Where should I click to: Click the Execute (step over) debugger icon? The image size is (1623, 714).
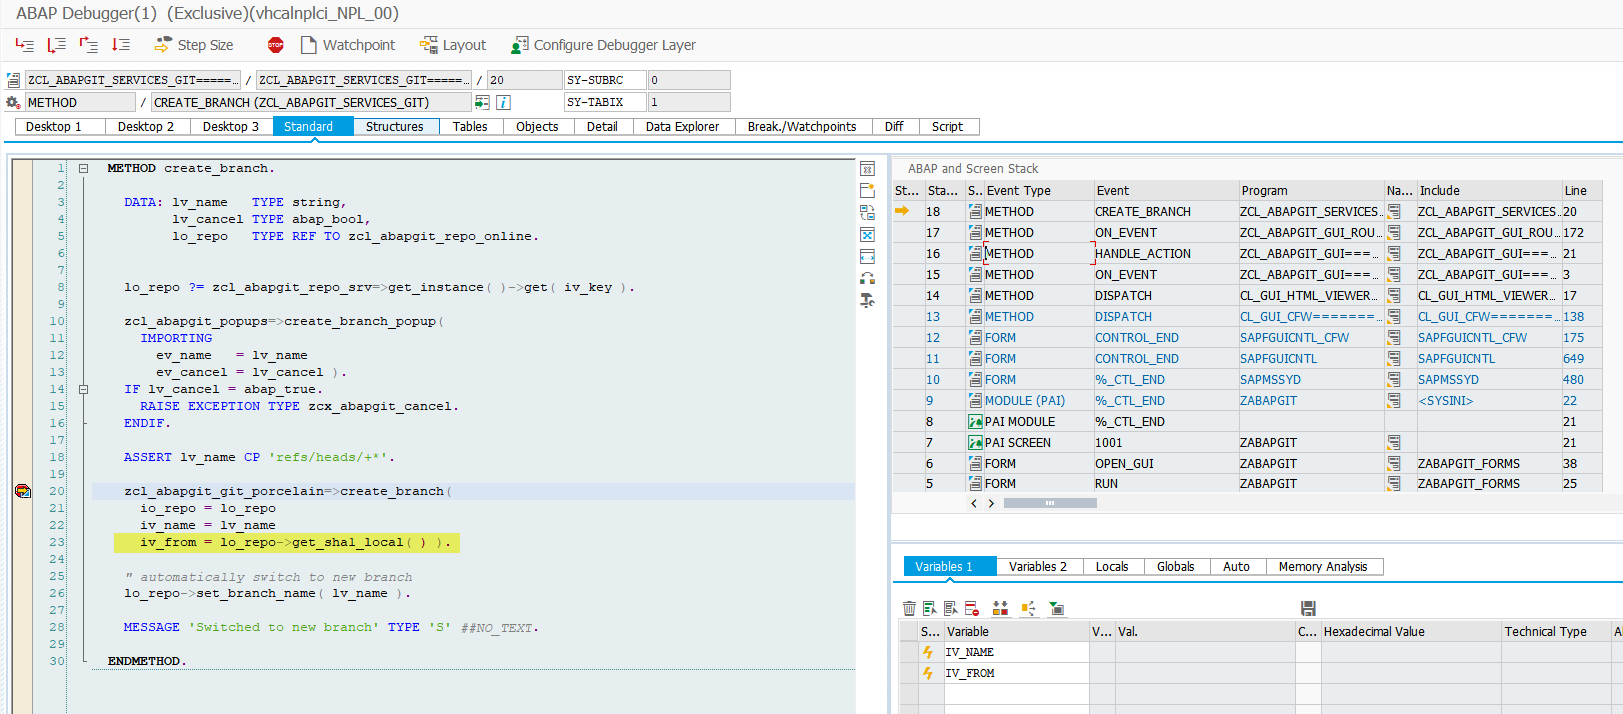[x=56, y=45]
